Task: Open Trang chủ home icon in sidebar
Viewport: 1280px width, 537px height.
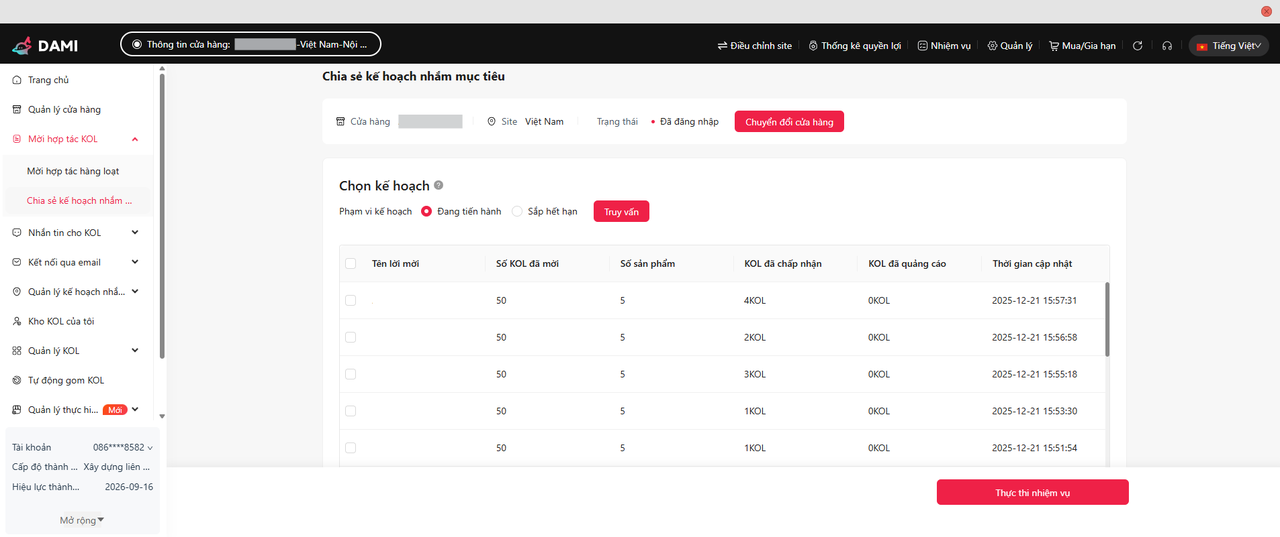Action: (x=17, y=80)
